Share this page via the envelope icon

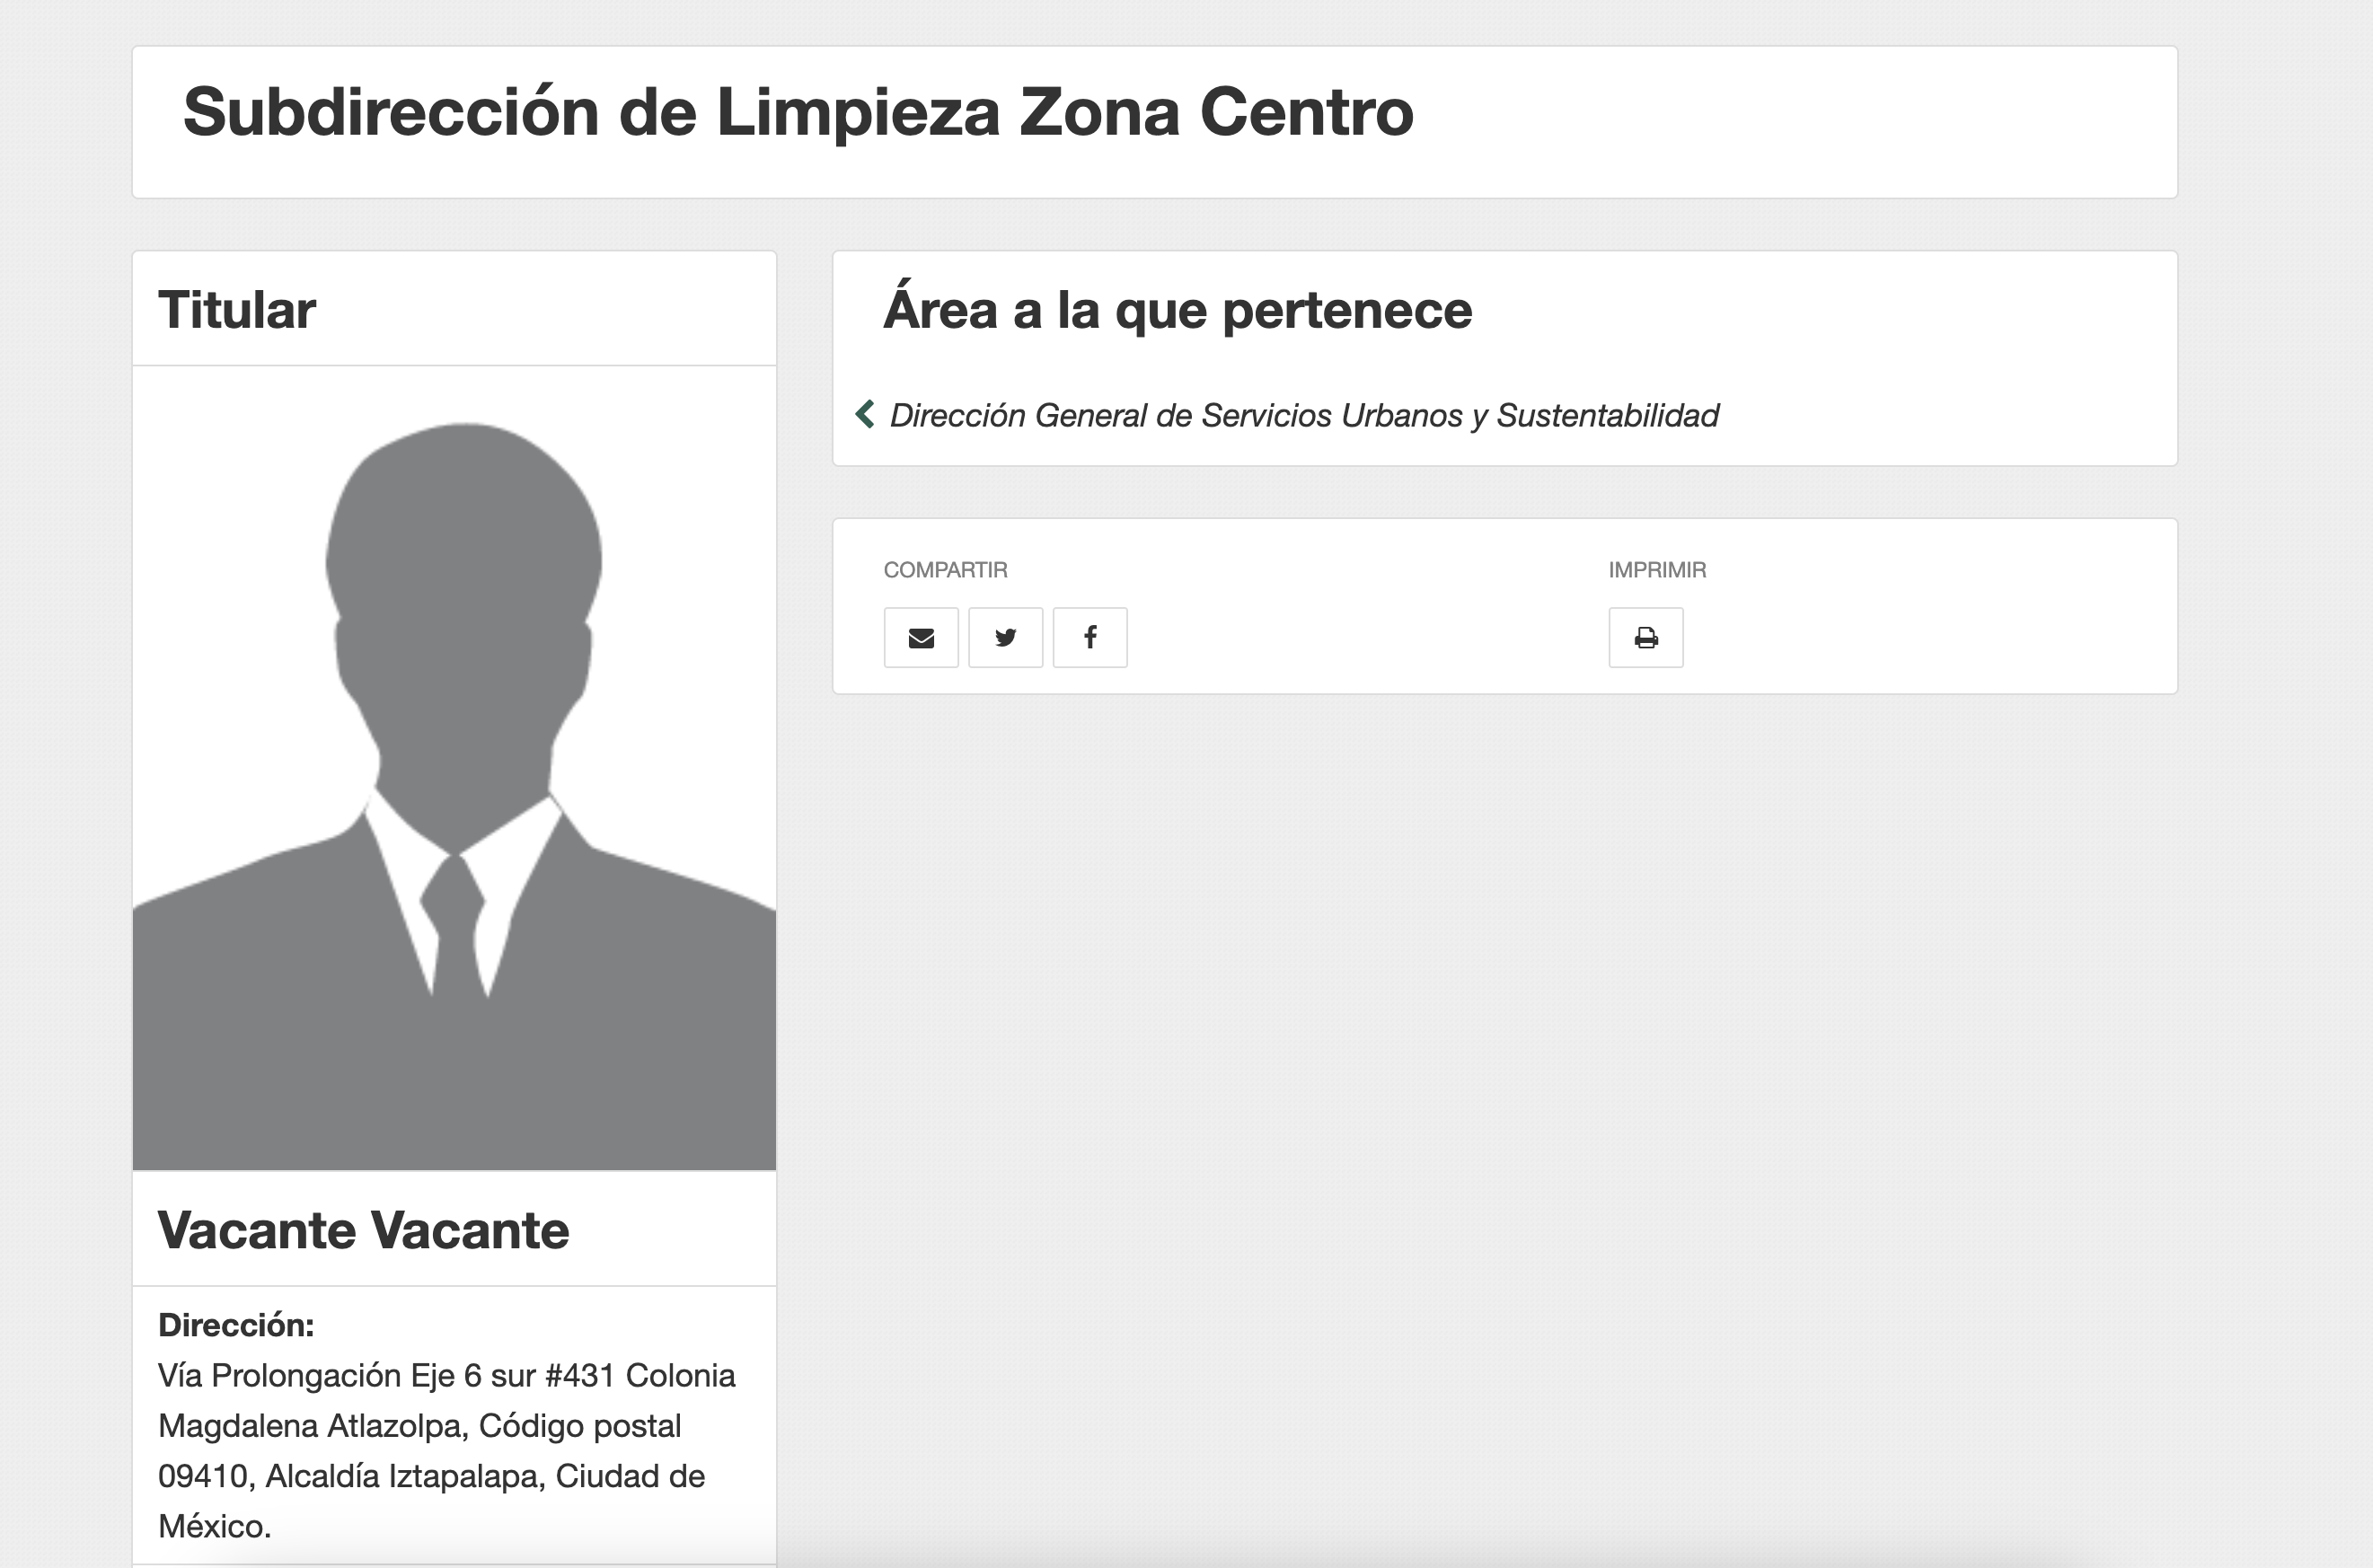920,637
